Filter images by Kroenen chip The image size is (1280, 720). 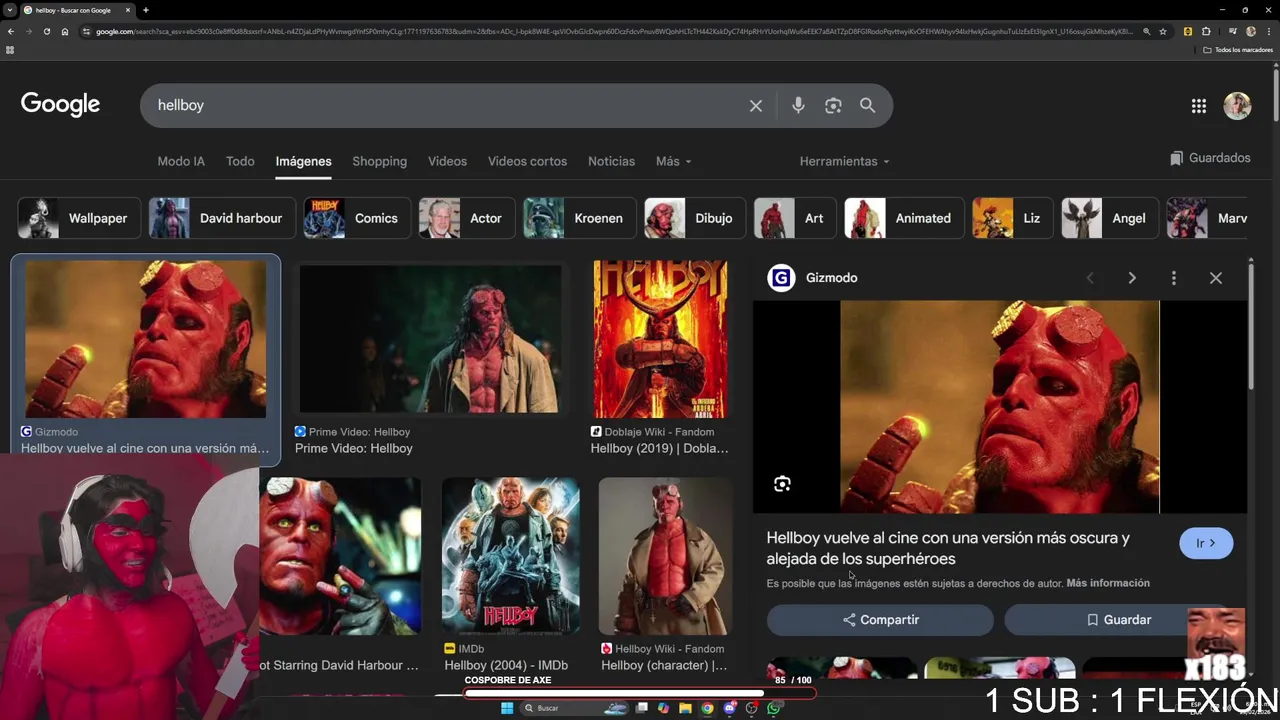tap(580, 218)
